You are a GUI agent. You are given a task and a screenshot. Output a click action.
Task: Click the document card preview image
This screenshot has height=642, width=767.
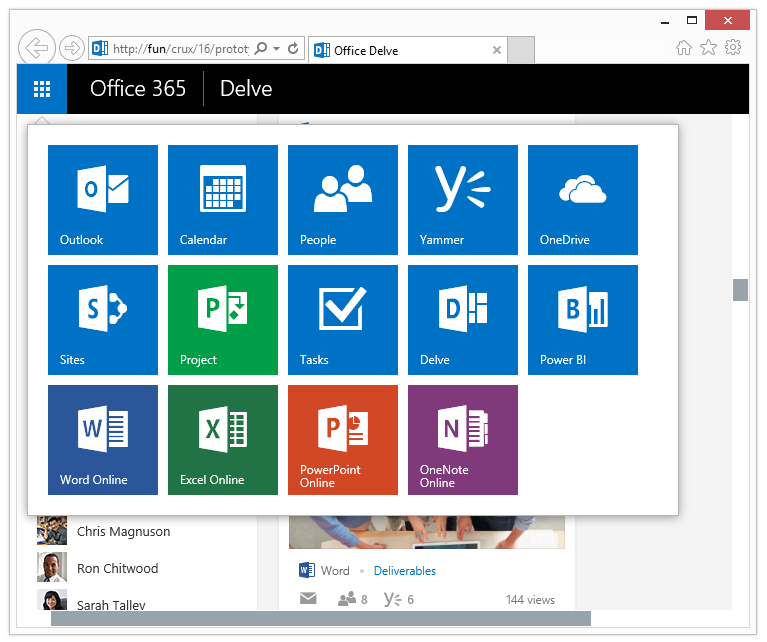click(x=427, y=532)
